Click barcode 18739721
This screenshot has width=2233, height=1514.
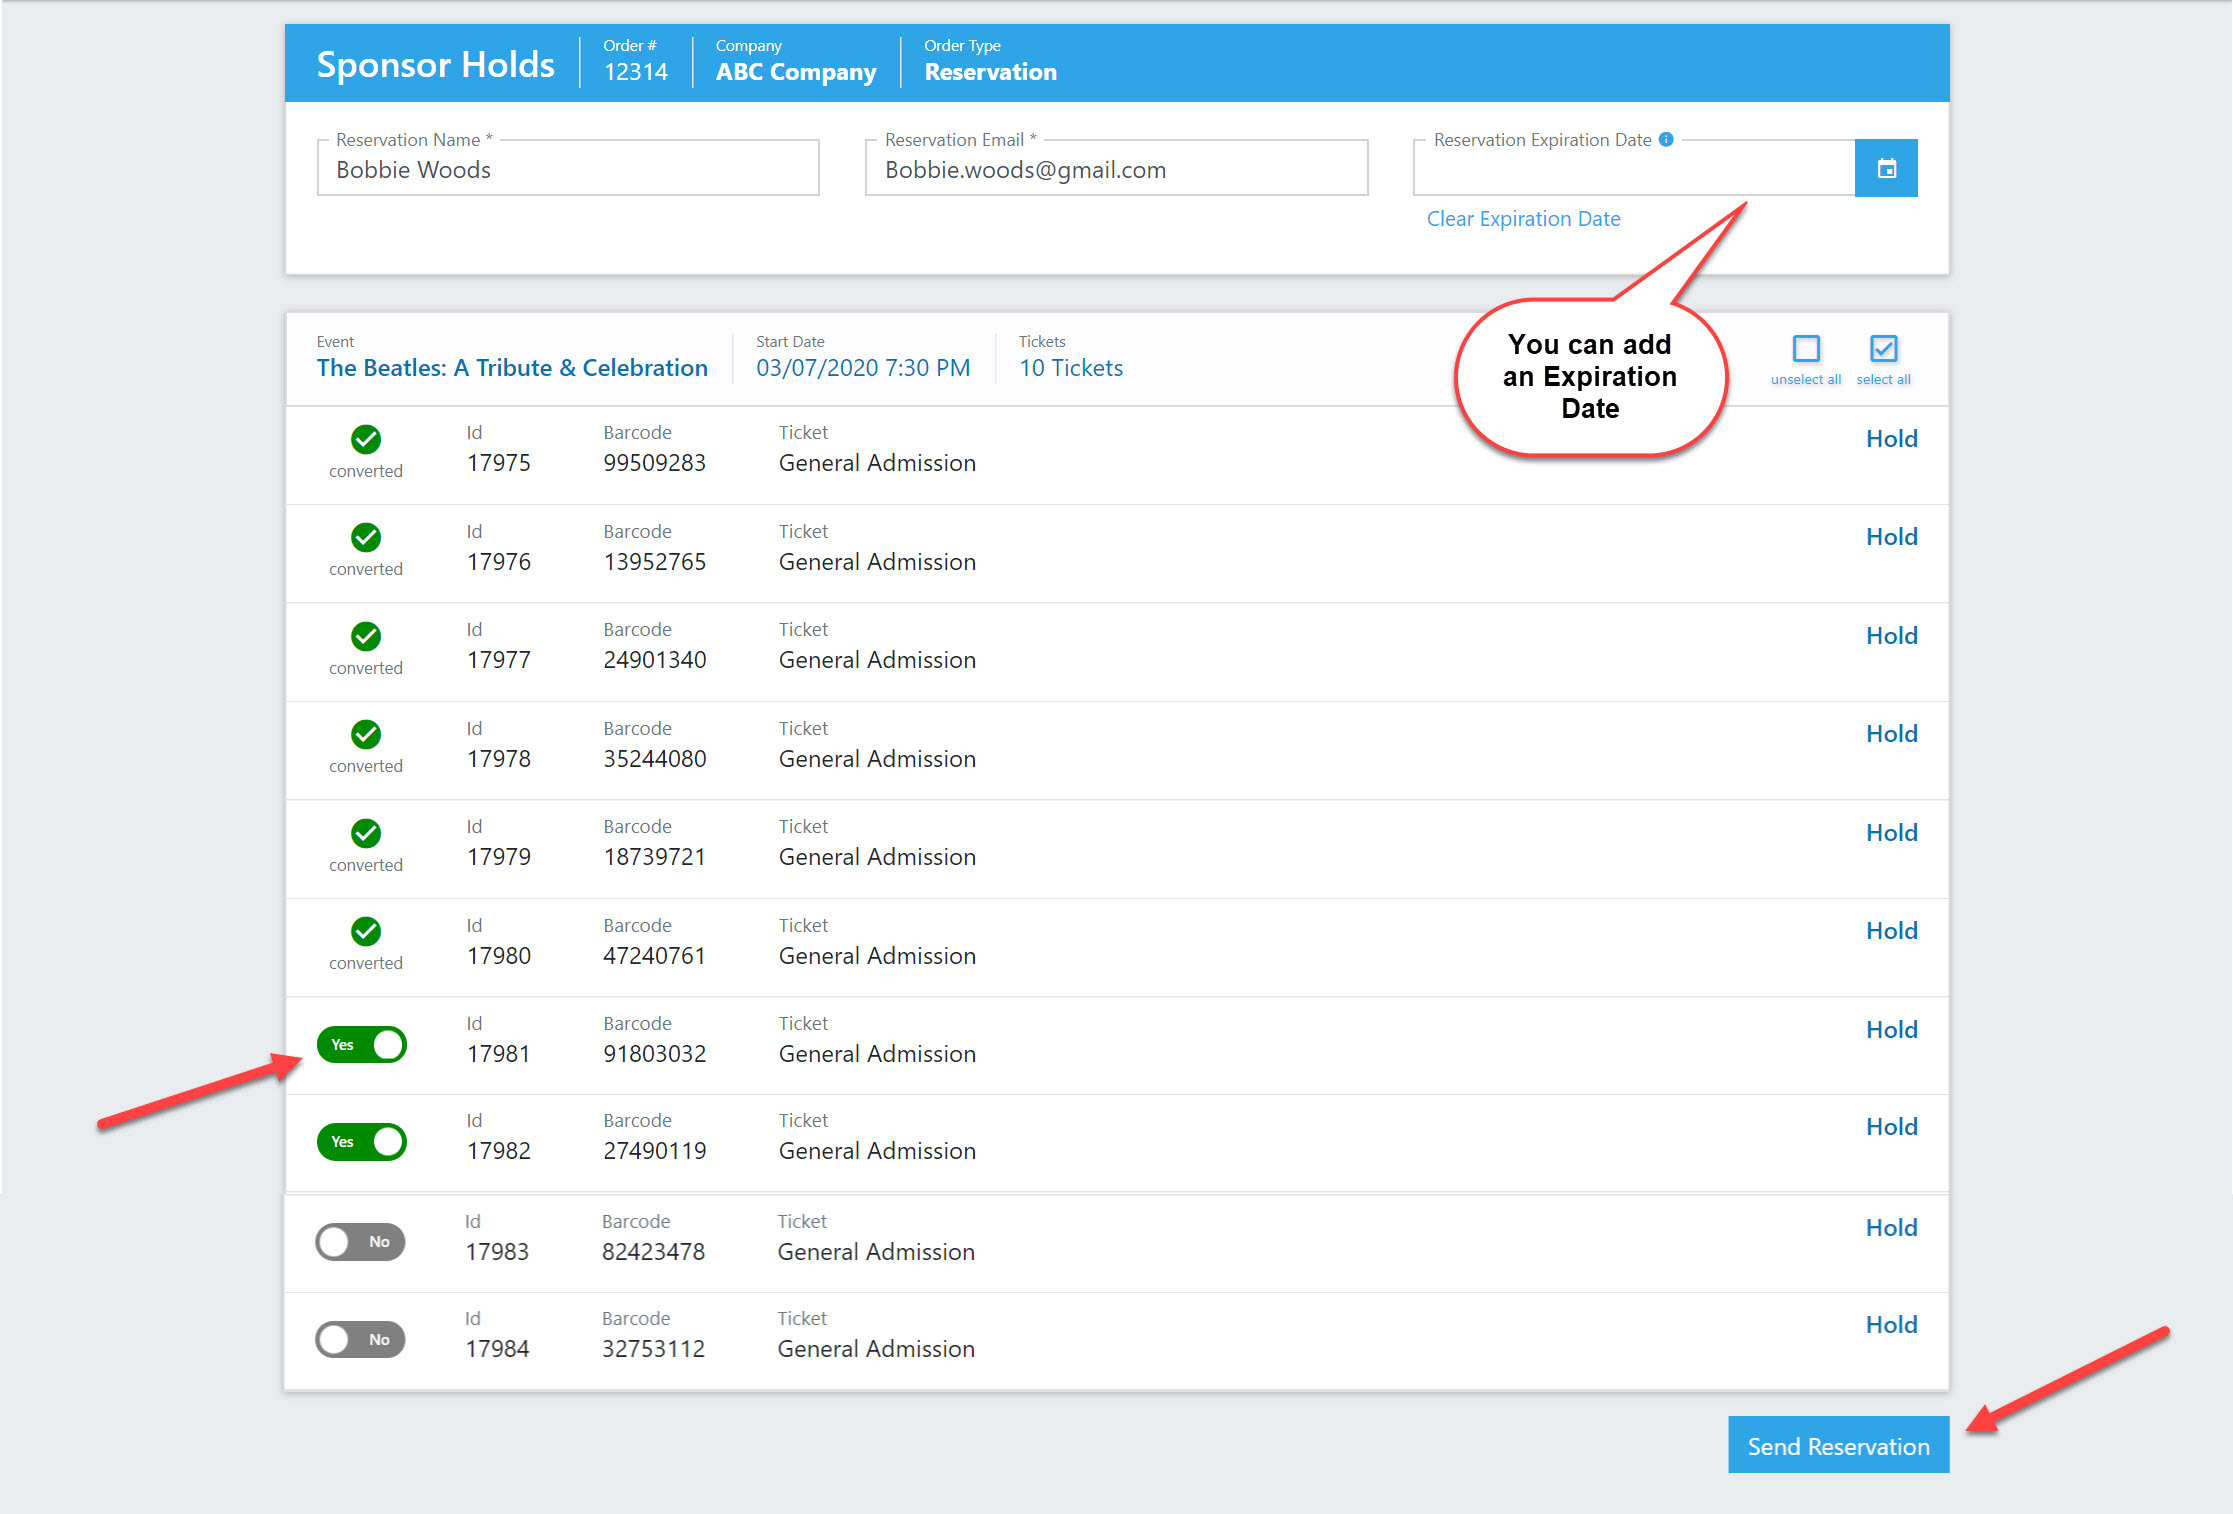pos(654,857)
